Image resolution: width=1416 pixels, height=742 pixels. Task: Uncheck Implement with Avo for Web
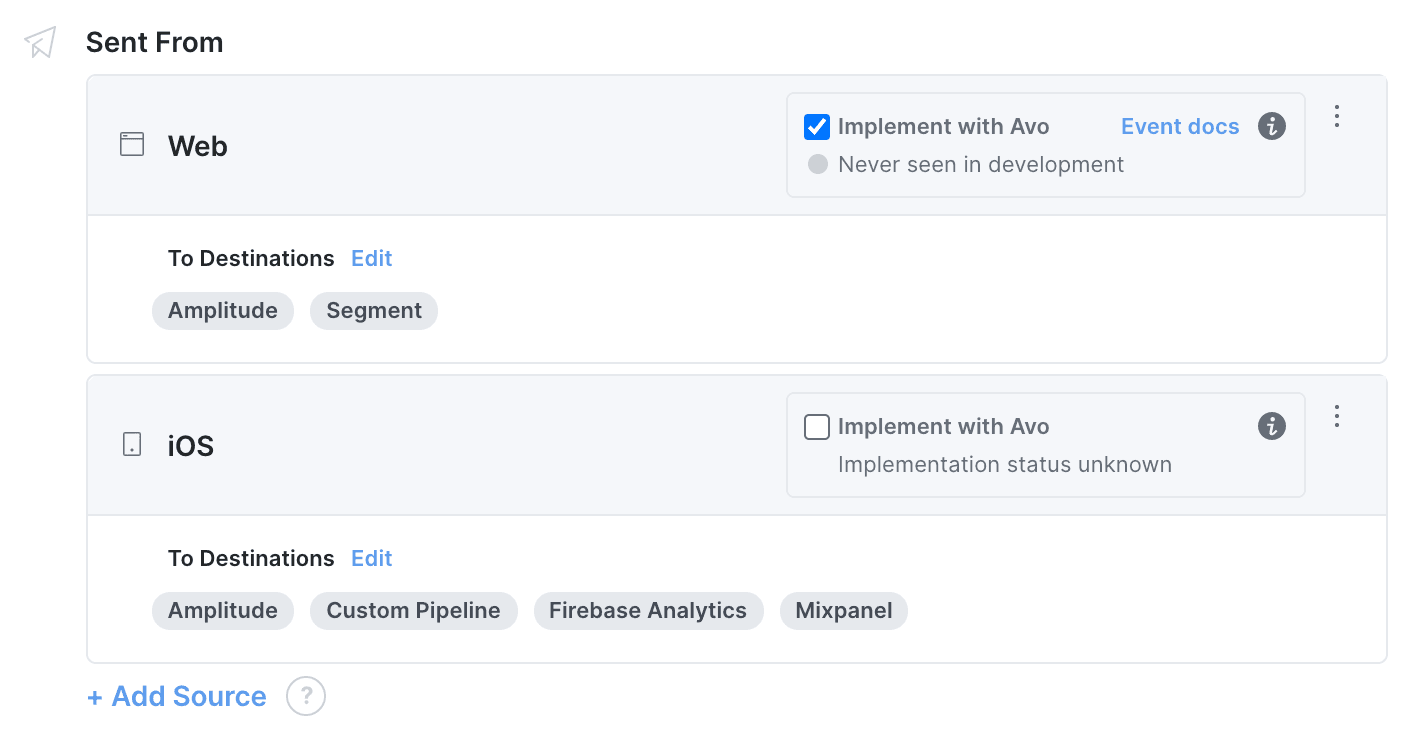(817, 127)
